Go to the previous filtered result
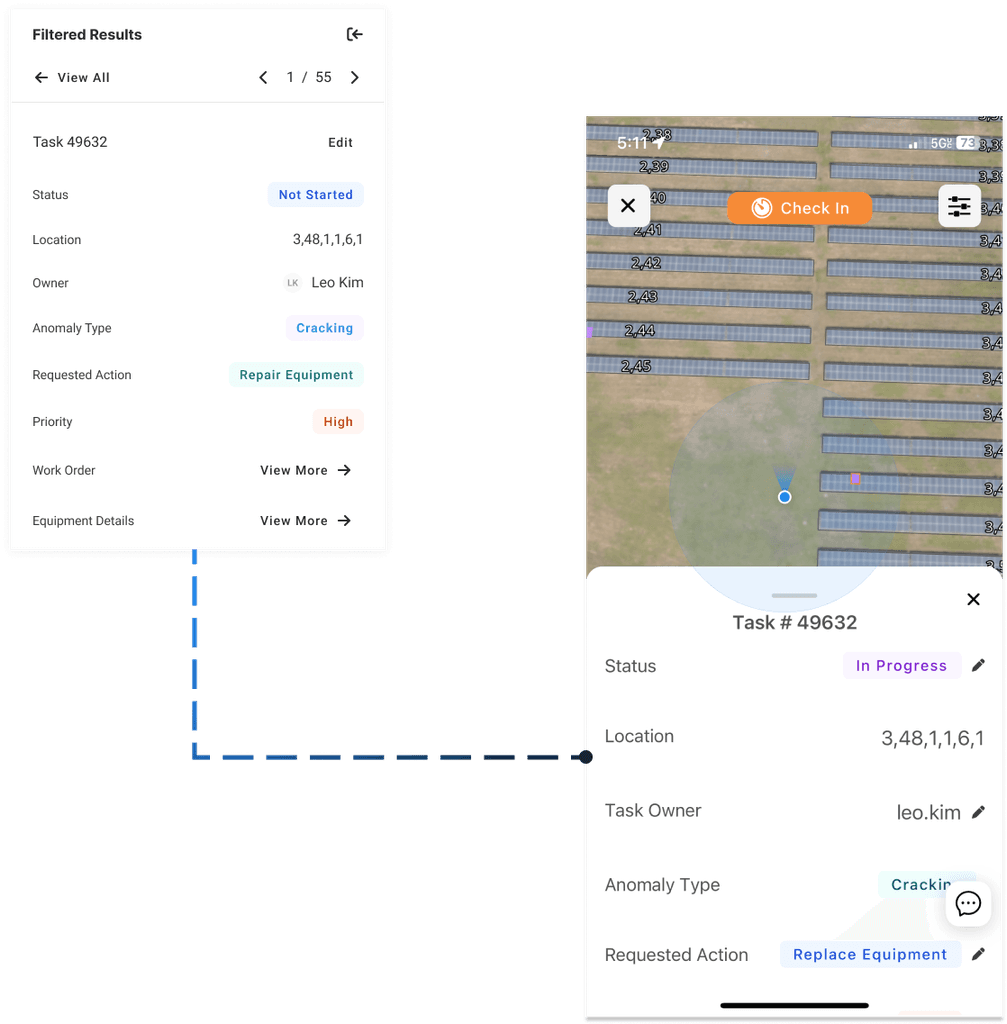The height and width of the screenshot is (1024, 1007). tap(263, 77)
